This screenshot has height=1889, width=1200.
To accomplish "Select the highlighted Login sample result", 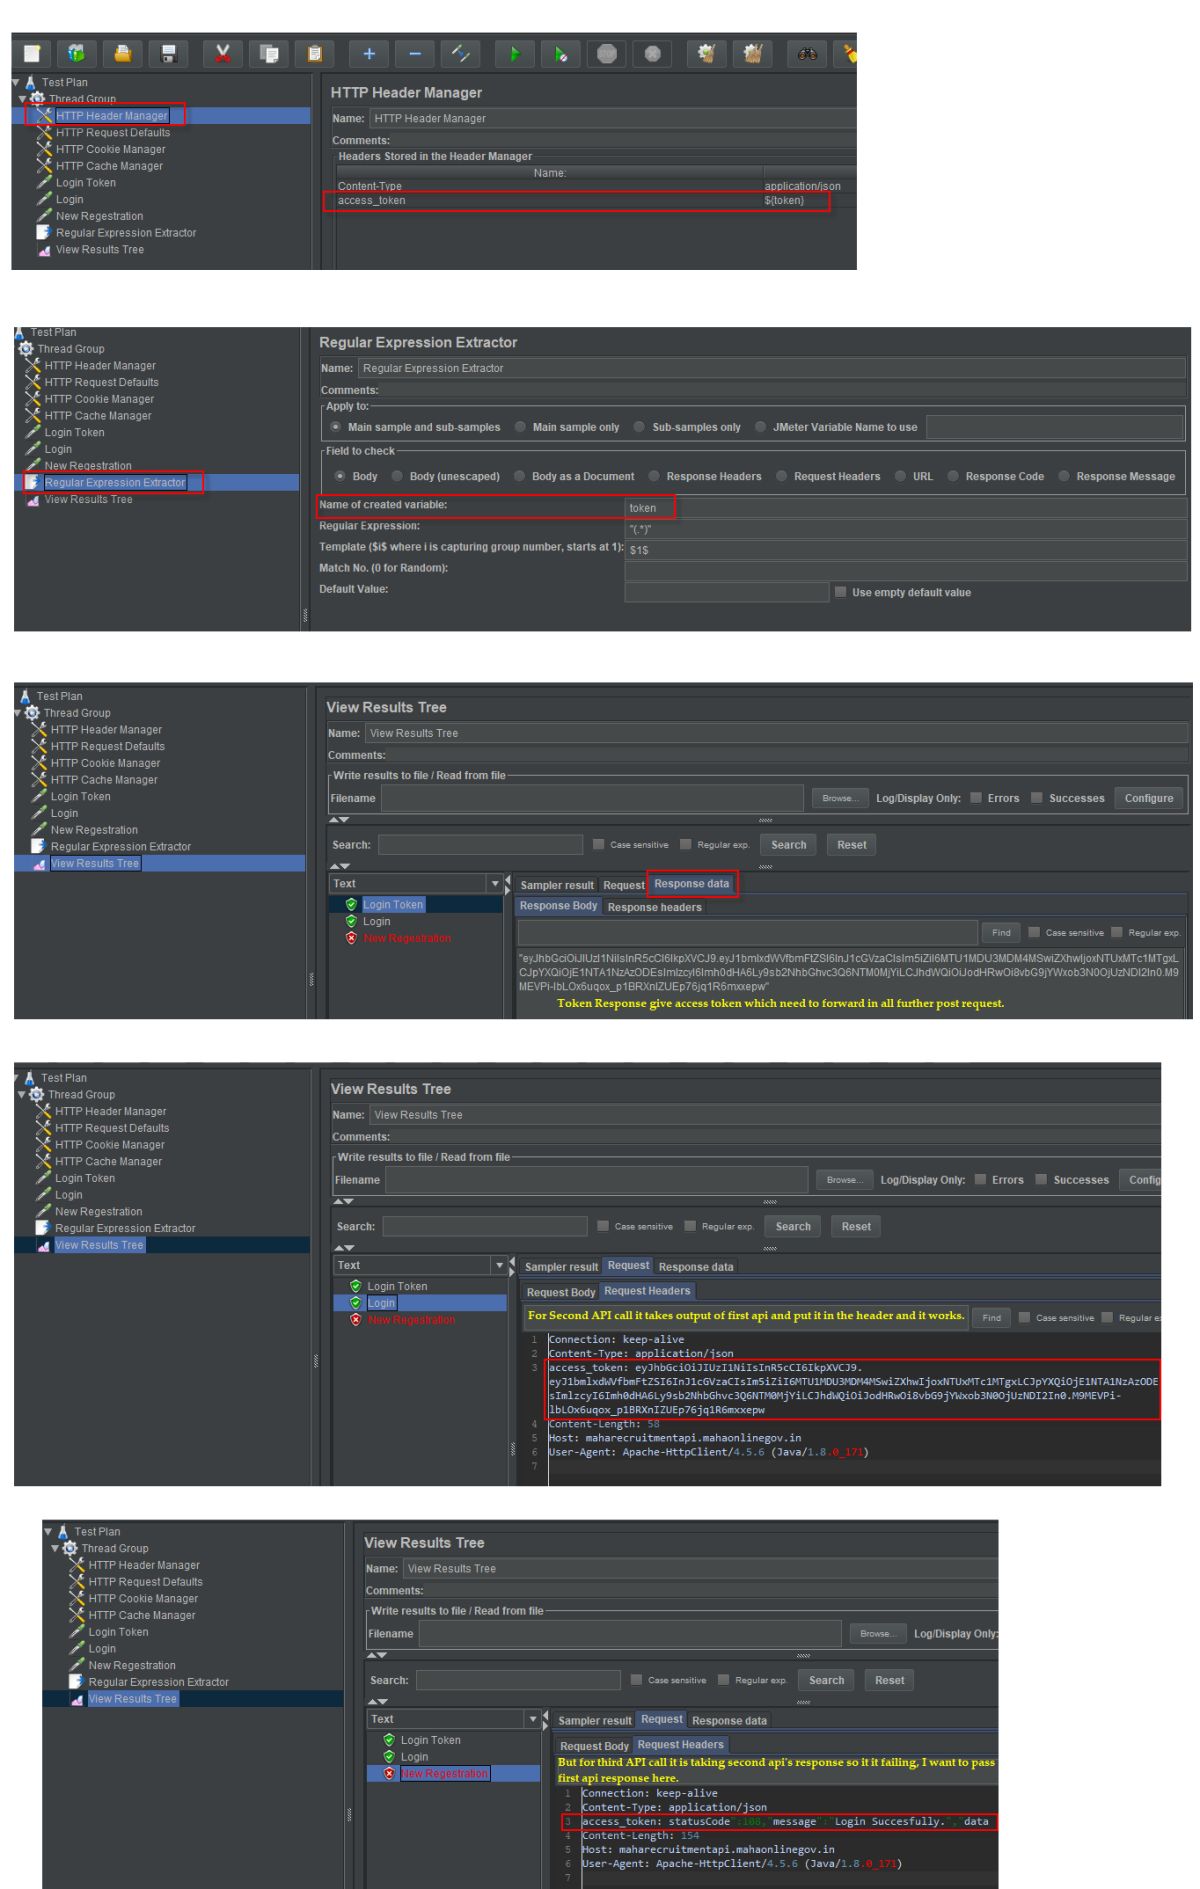I will pos(381,1303).
